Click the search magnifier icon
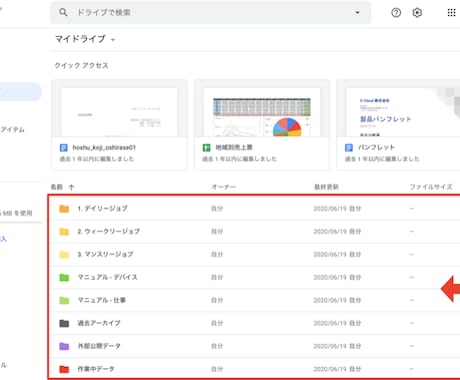 (63, 13)
